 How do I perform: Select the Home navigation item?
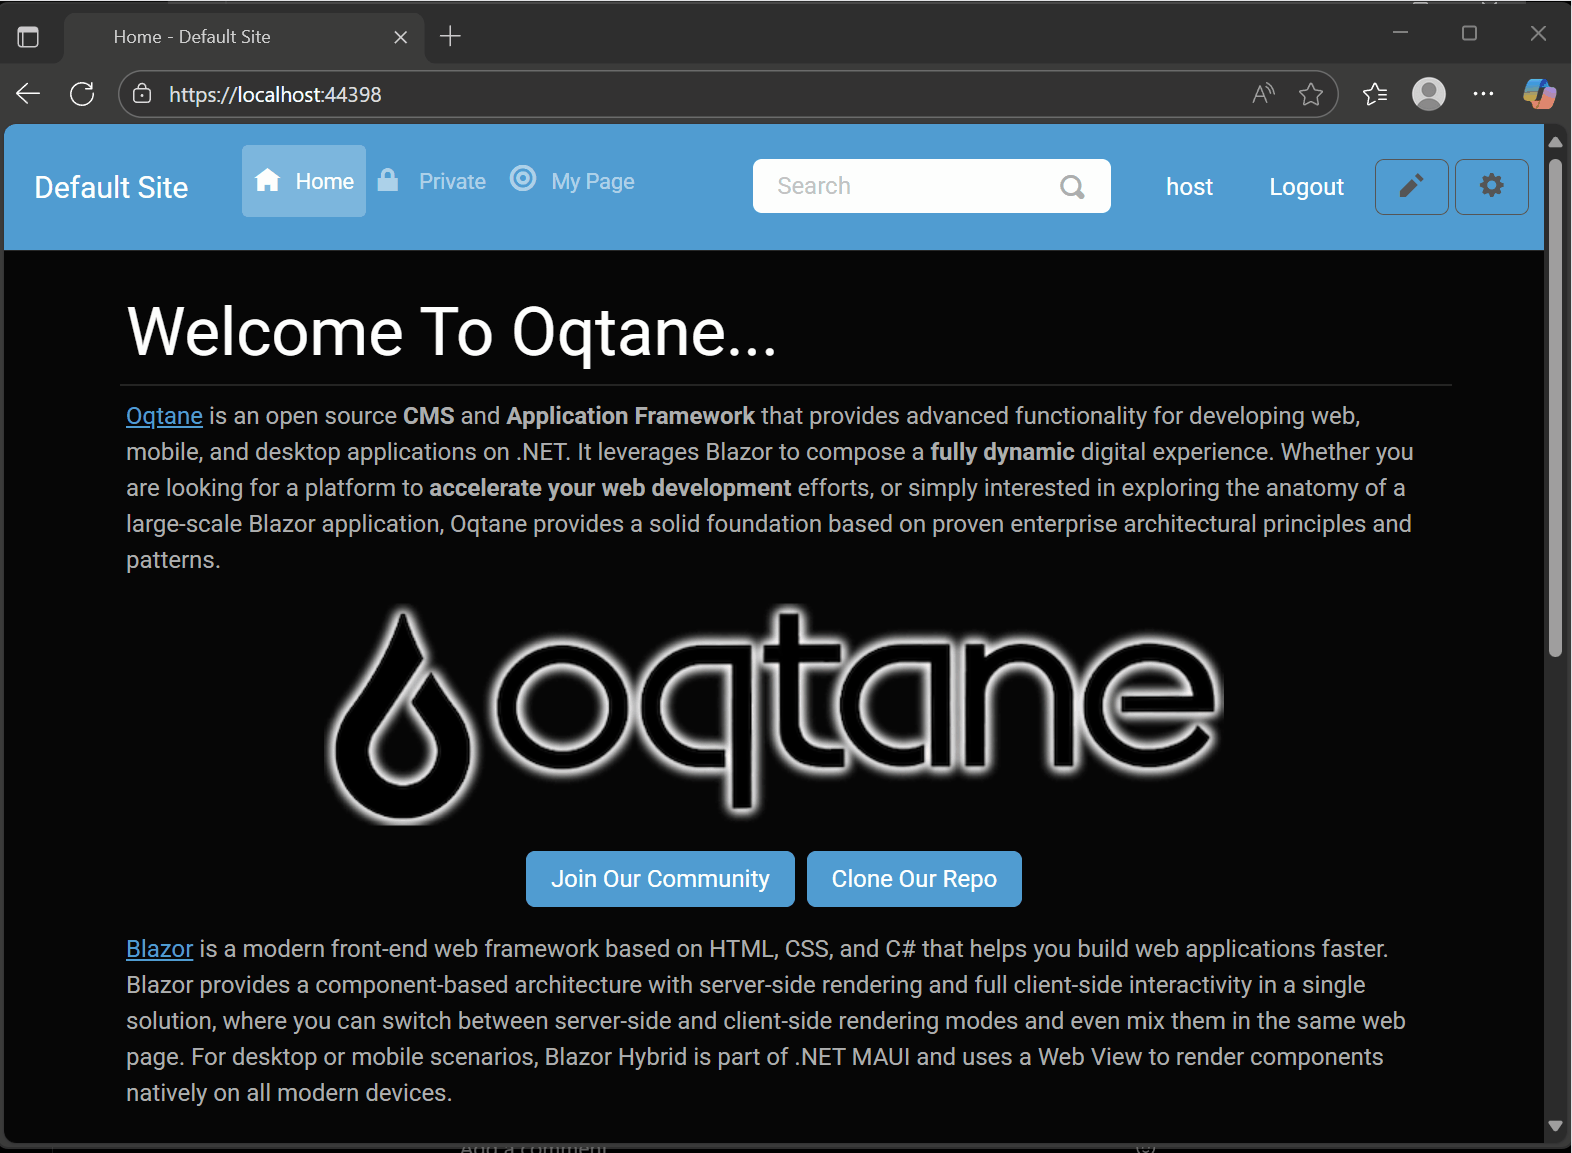(x=304, y=182)
